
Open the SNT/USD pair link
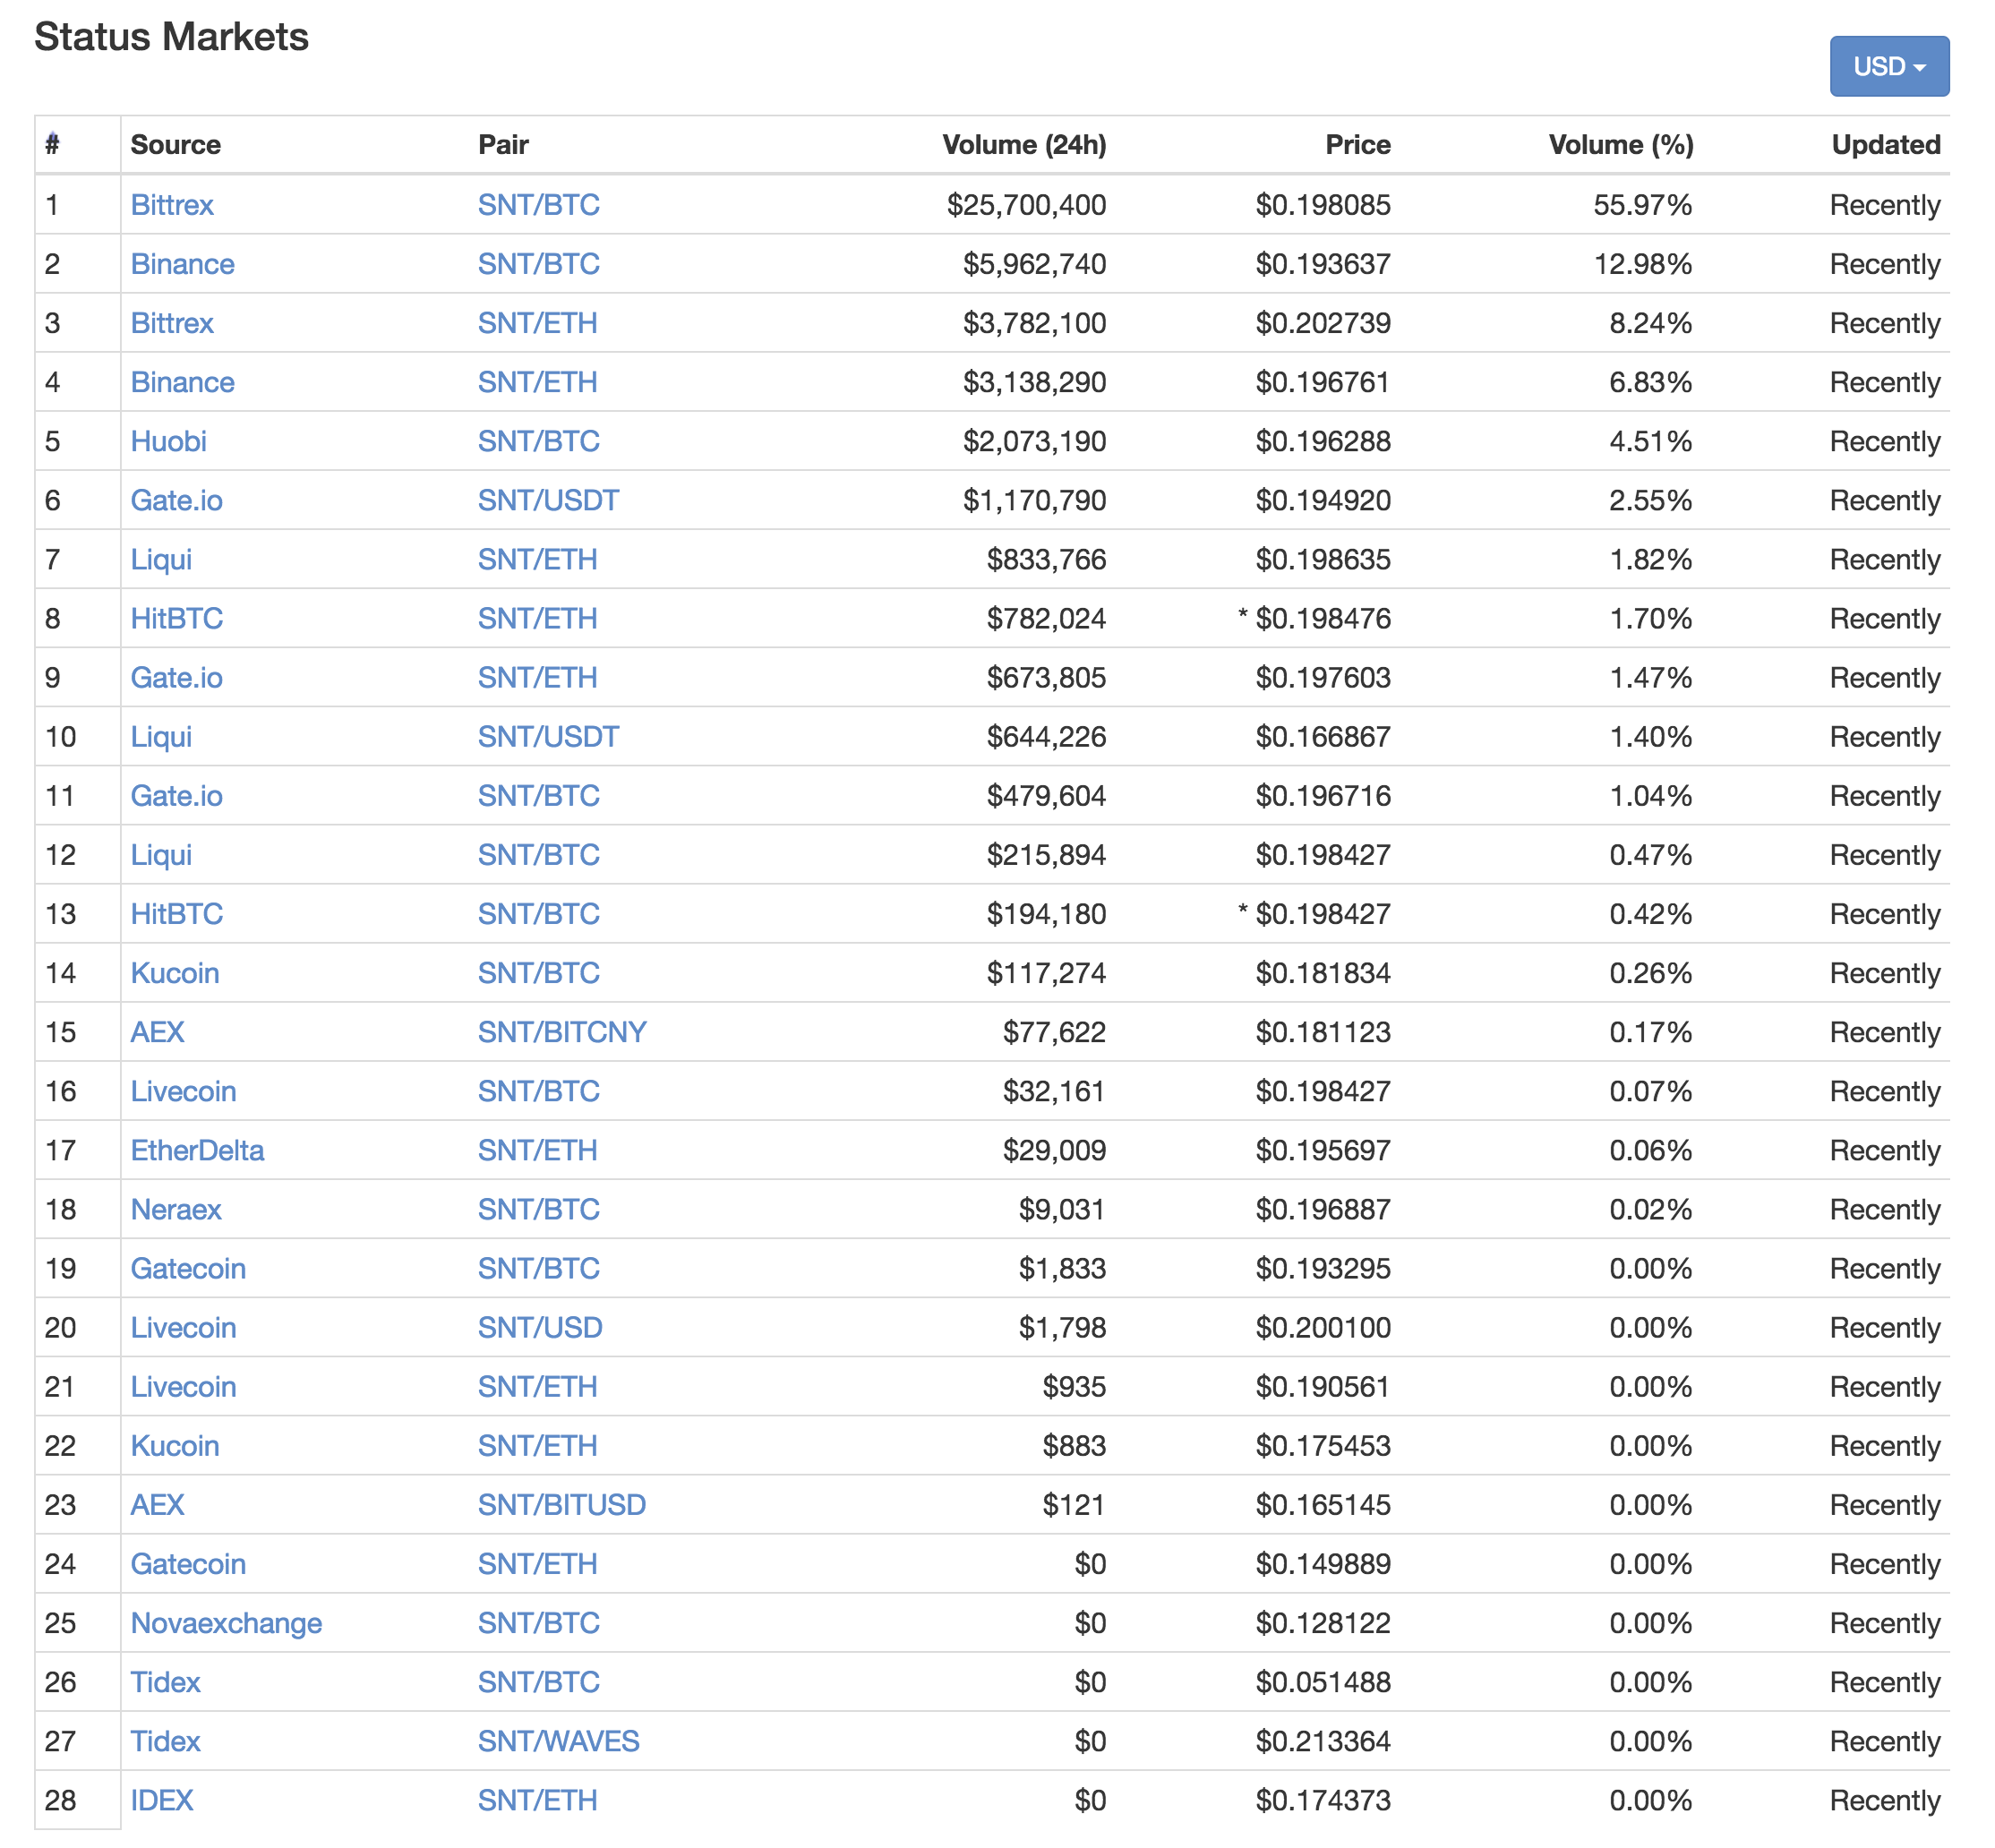point(540,1327)
